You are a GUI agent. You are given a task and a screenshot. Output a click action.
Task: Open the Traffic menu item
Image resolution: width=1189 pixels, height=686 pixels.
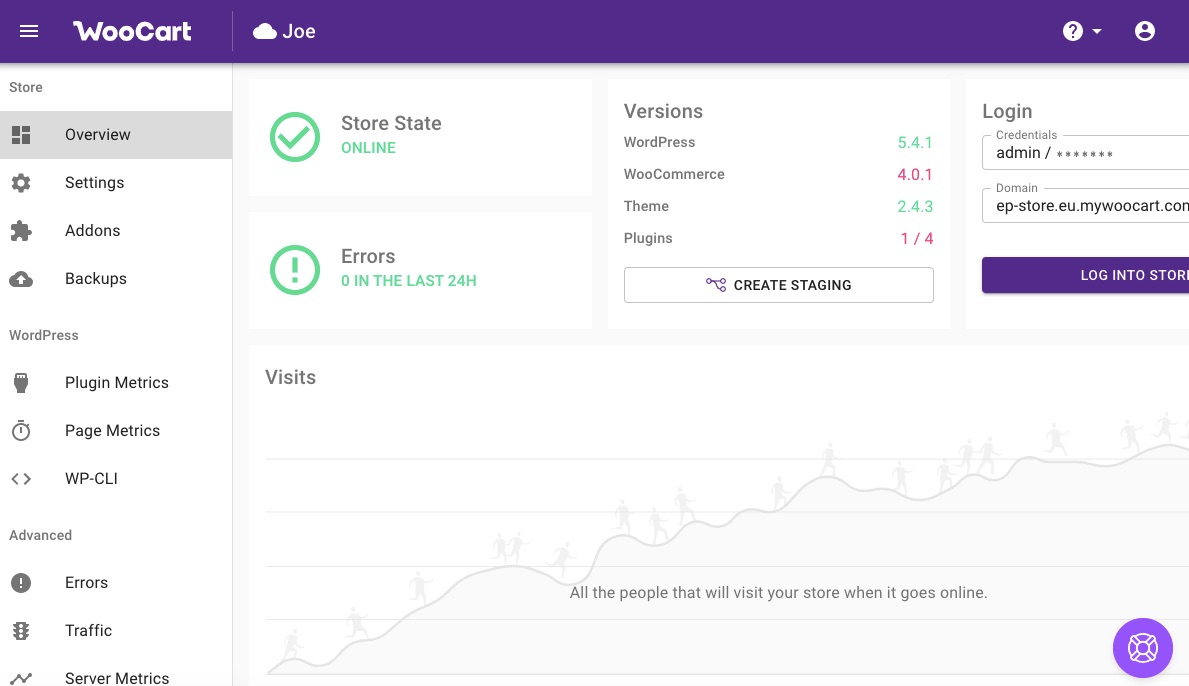coord(89,631)
